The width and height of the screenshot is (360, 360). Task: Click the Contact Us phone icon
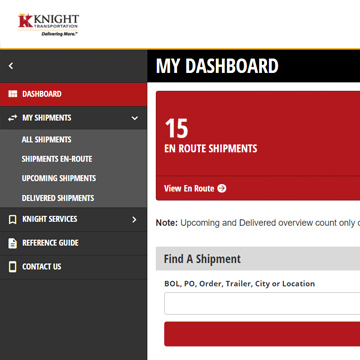(x=12, y=267)
